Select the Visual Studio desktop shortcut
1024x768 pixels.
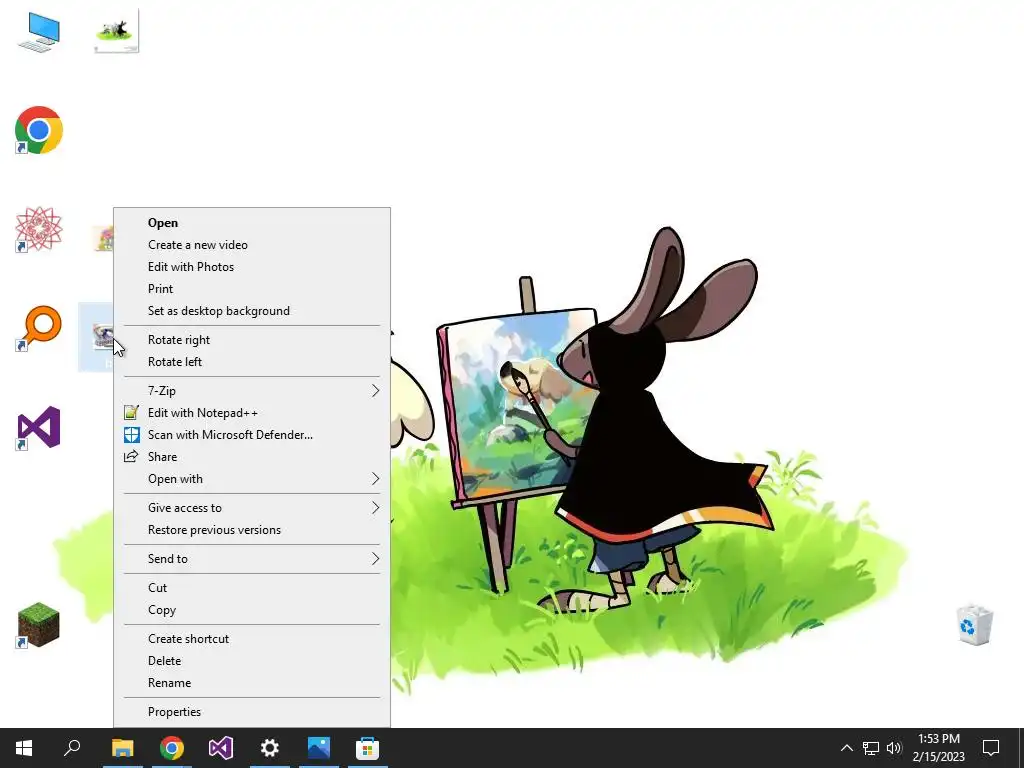(39, 428)
